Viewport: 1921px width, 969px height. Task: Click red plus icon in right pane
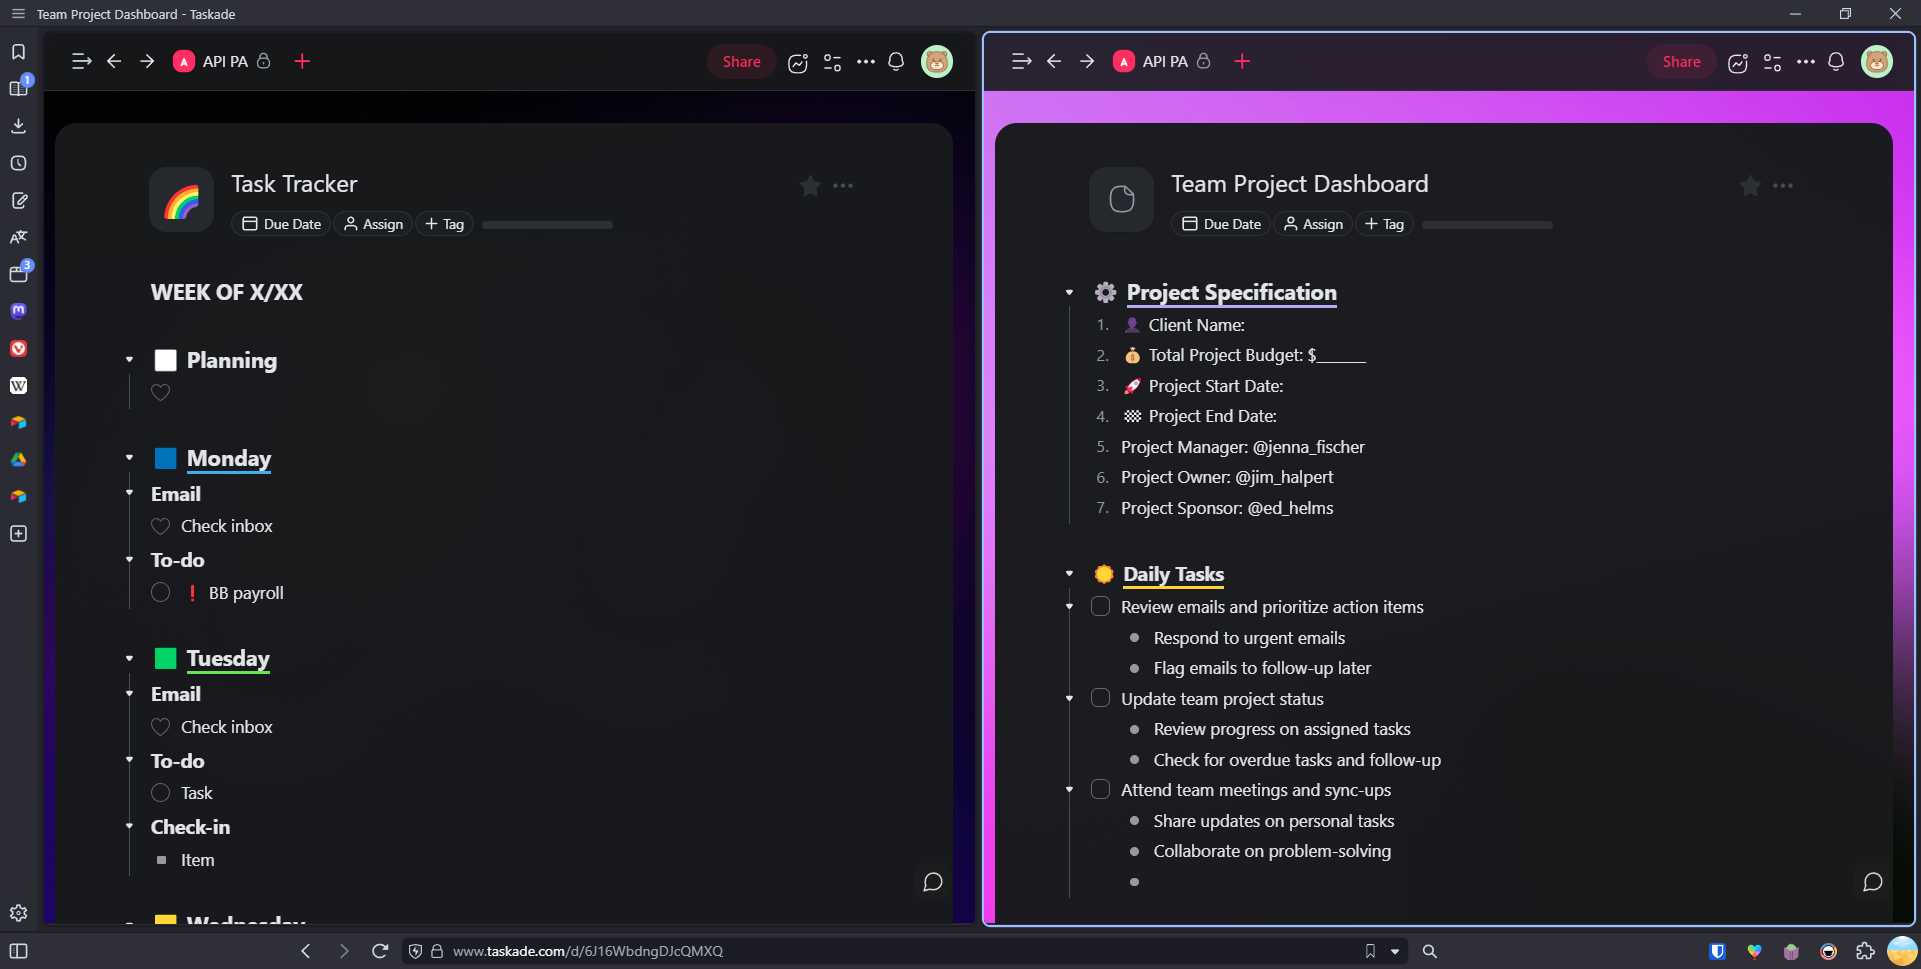click(1242, 62)
